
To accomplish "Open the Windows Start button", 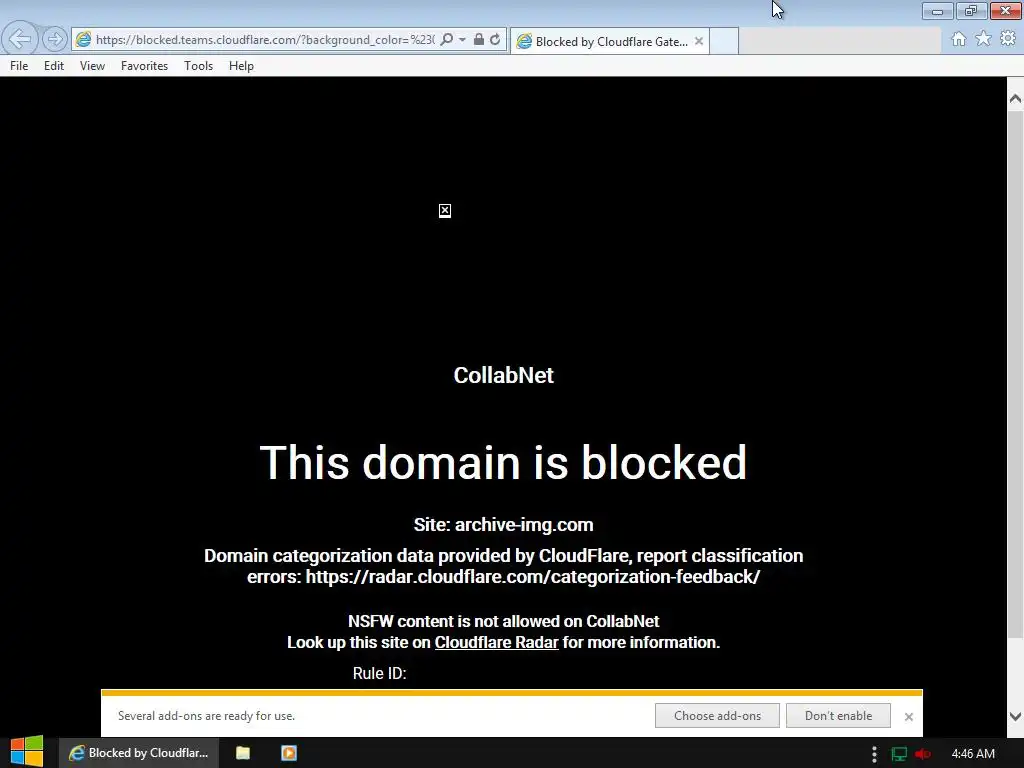I will [27, 752].
